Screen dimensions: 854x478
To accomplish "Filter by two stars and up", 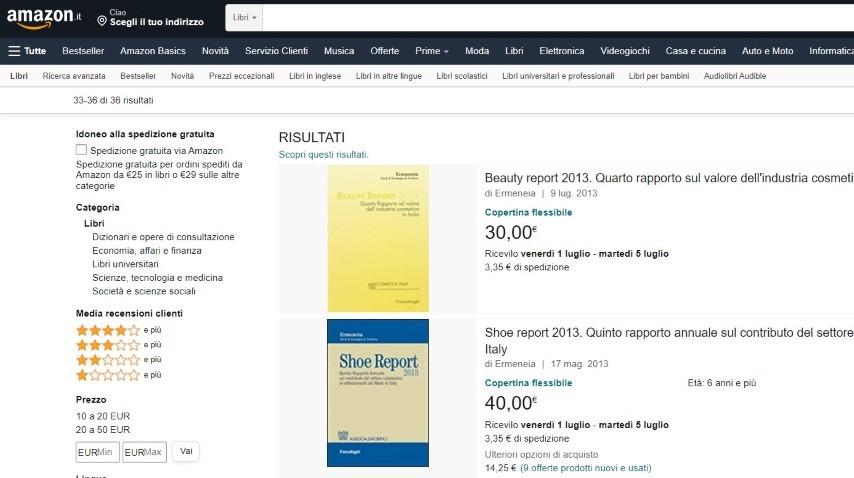I will tap(119, 359).
